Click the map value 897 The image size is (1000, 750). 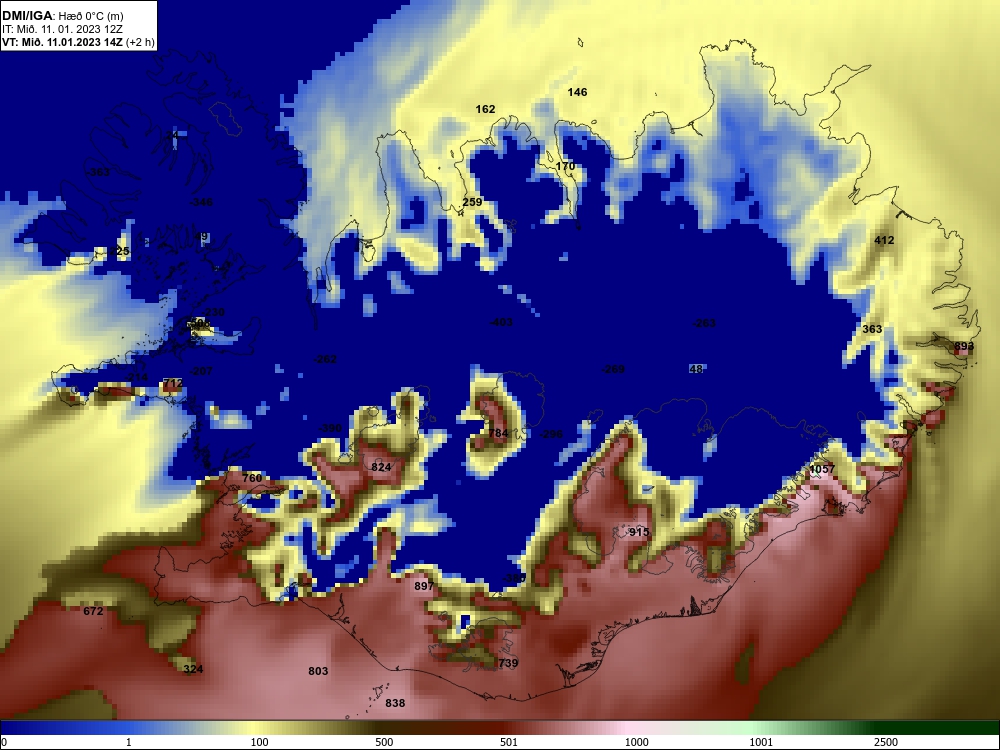point(424,586)
